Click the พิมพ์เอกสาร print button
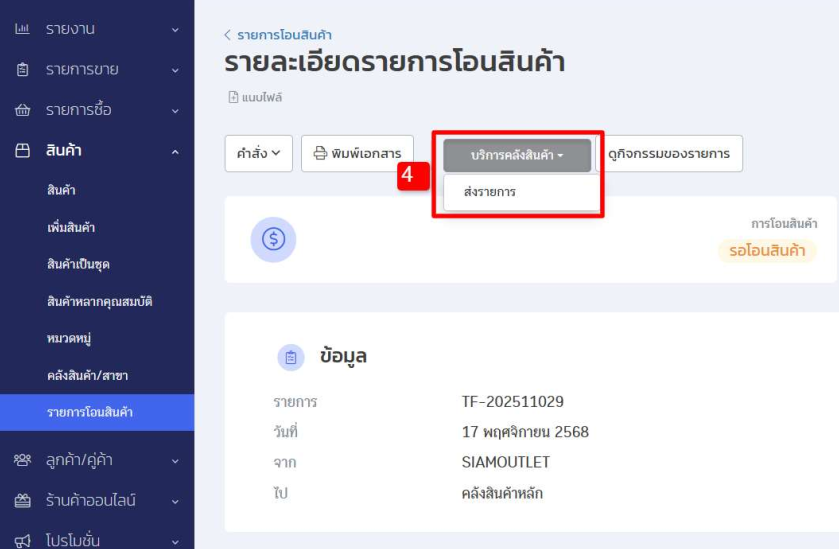This screenshot has height=549, width=839. click(357, 154)
